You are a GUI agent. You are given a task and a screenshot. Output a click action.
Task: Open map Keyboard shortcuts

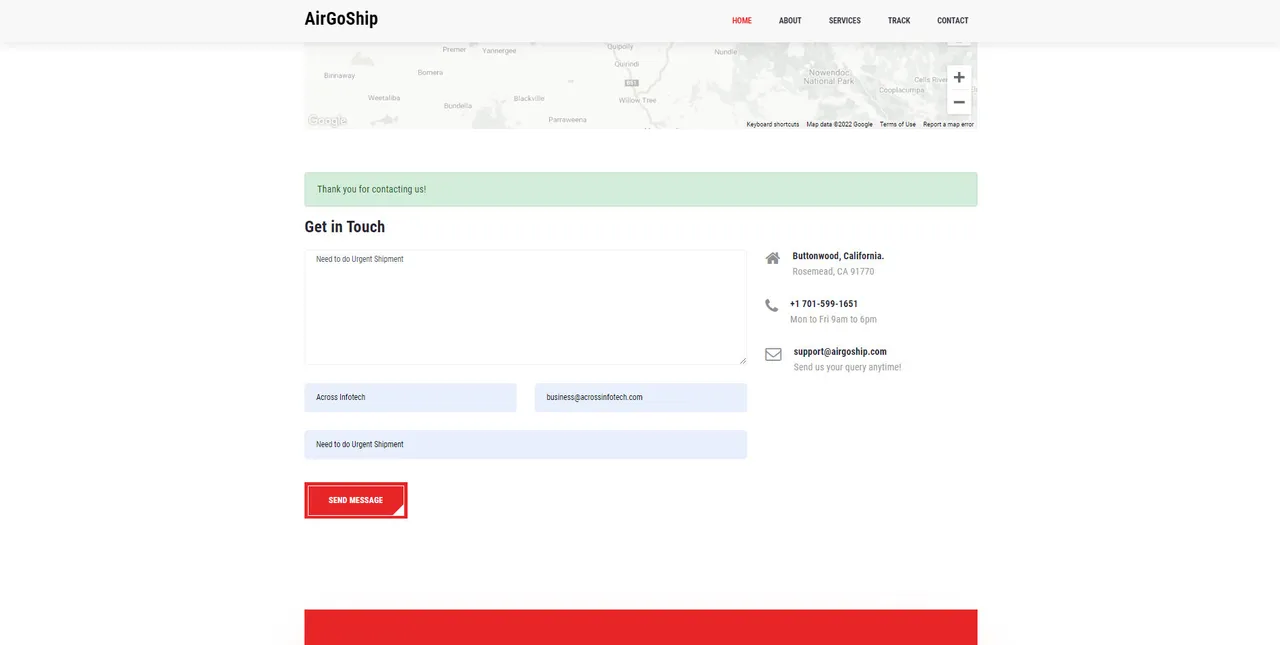[773, 124]
